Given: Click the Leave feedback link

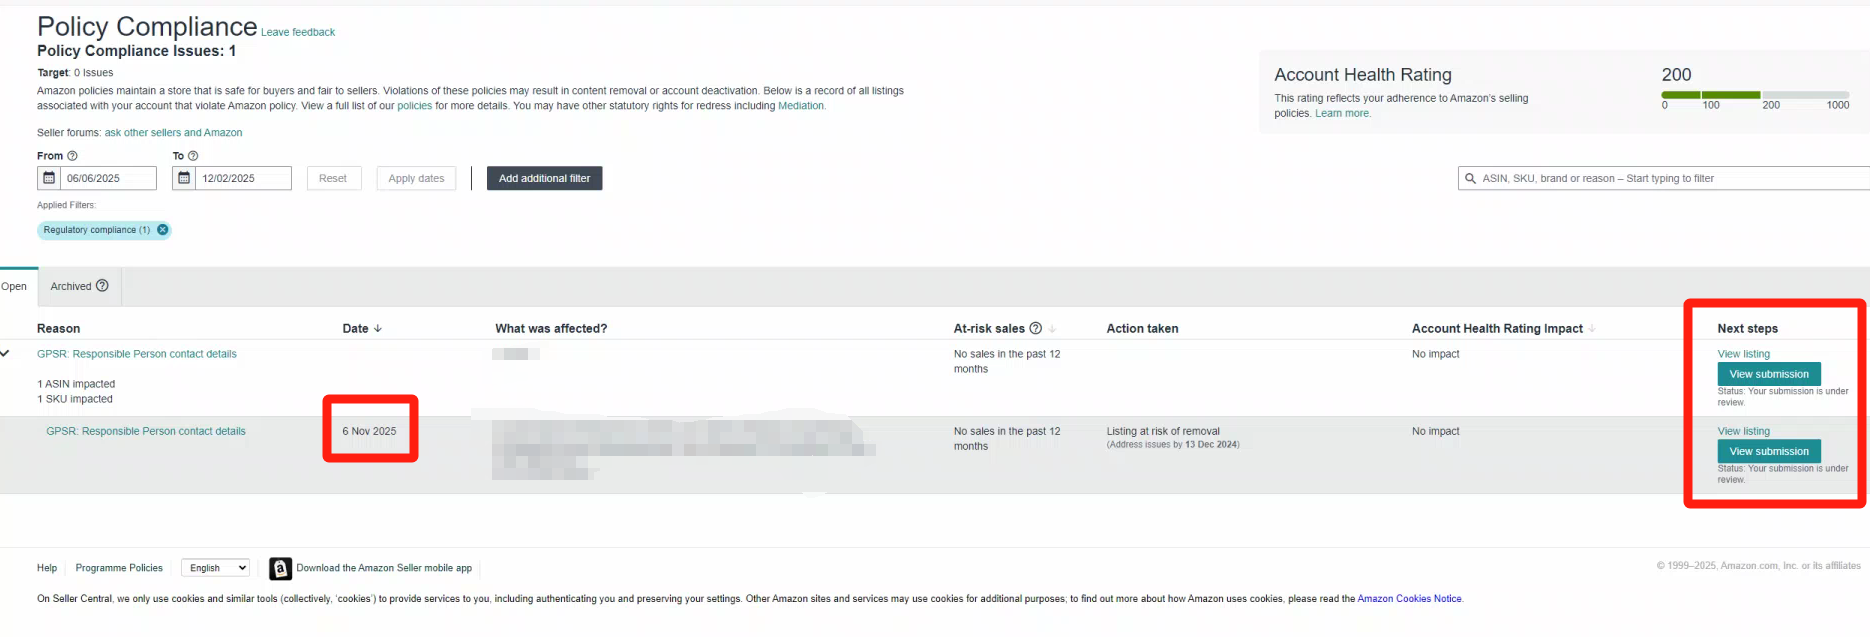Looking at the screenshot, I should [x=298, y=32].
